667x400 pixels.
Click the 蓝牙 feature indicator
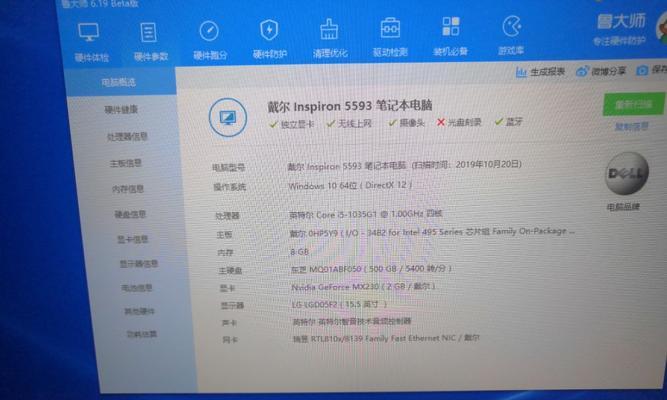pyautogui.click(x=508, y=122)
